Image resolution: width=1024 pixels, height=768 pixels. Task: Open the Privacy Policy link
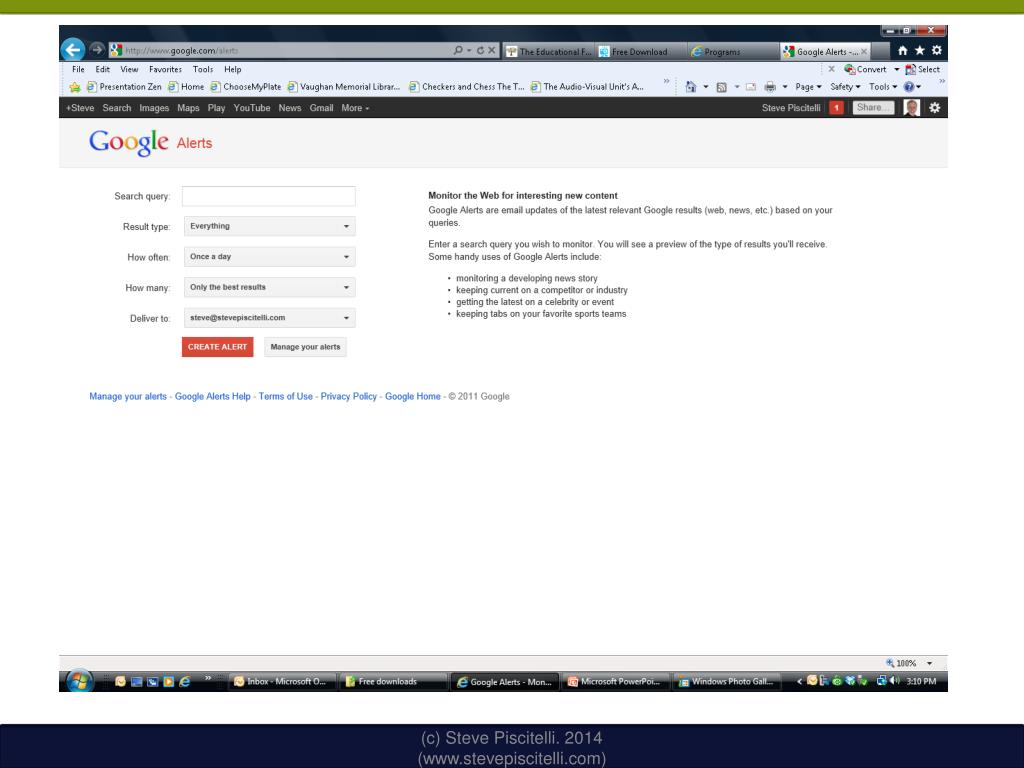click(x=349, y=396)
